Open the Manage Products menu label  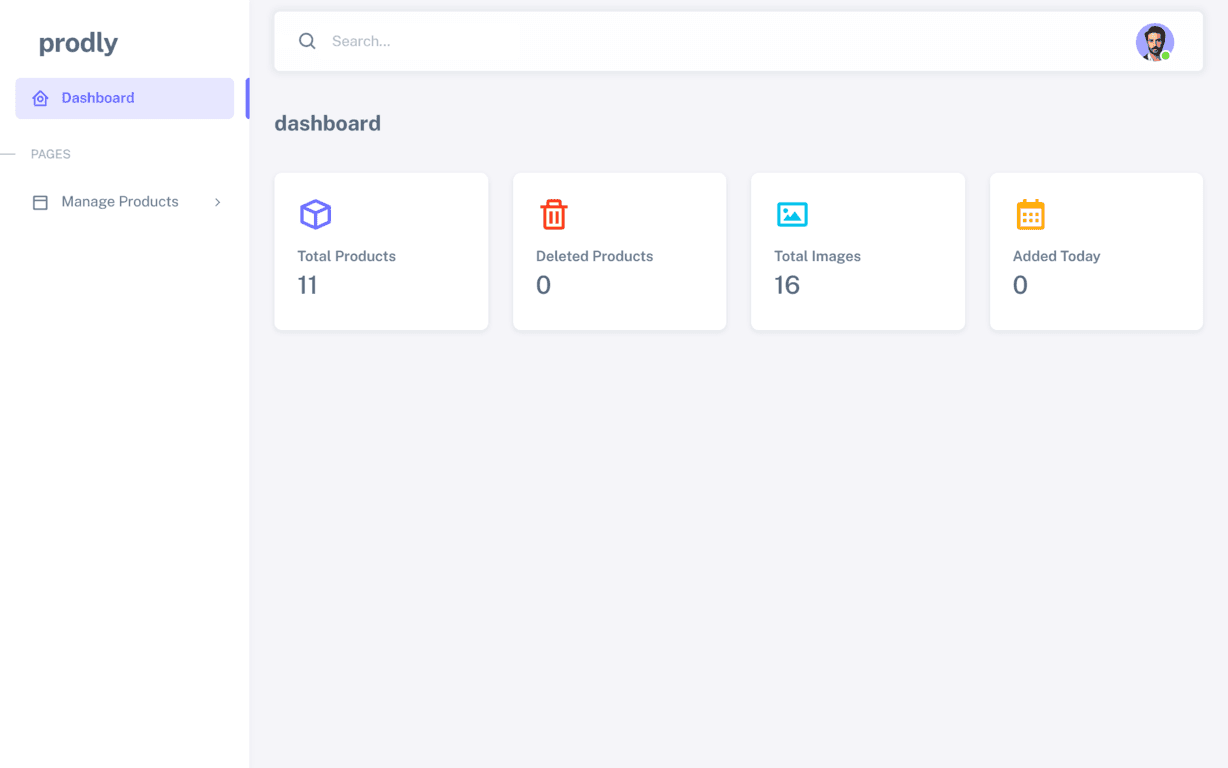(x=120, y=202)
